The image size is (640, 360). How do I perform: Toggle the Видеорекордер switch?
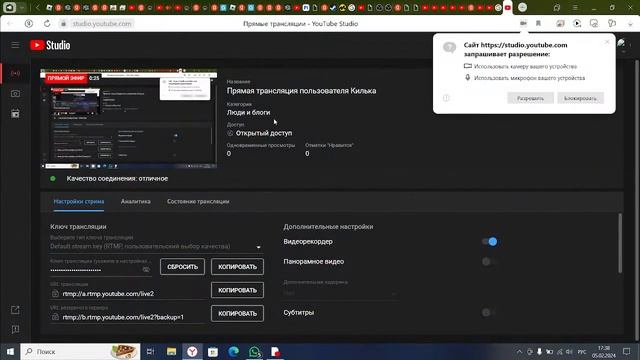[489, 242]
